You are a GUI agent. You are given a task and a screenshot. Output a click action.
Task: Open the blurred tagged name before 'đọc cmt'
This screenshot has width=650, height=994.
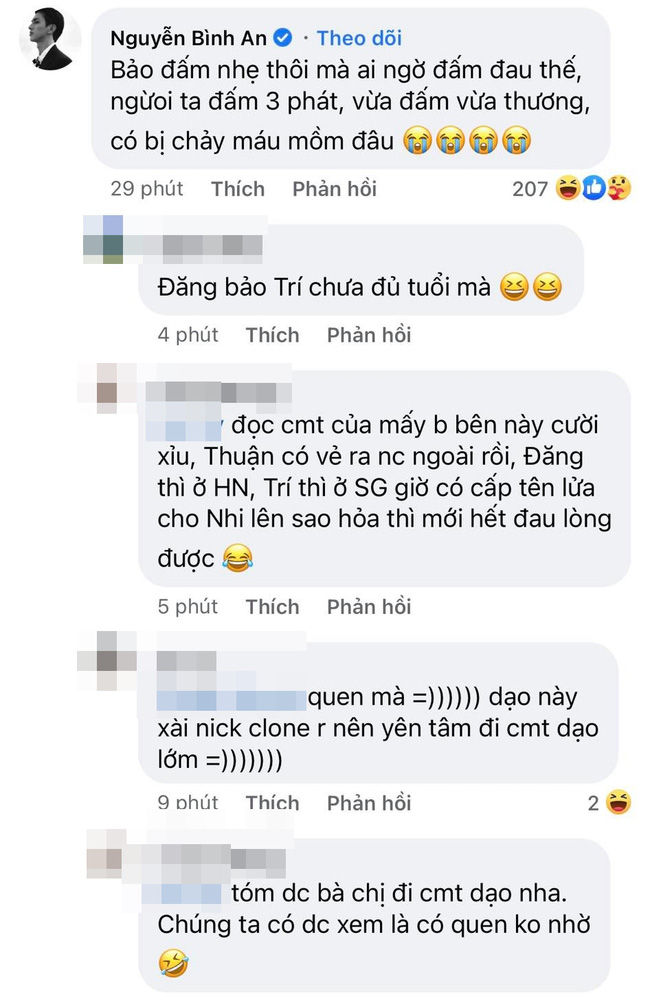coord(184,425)
